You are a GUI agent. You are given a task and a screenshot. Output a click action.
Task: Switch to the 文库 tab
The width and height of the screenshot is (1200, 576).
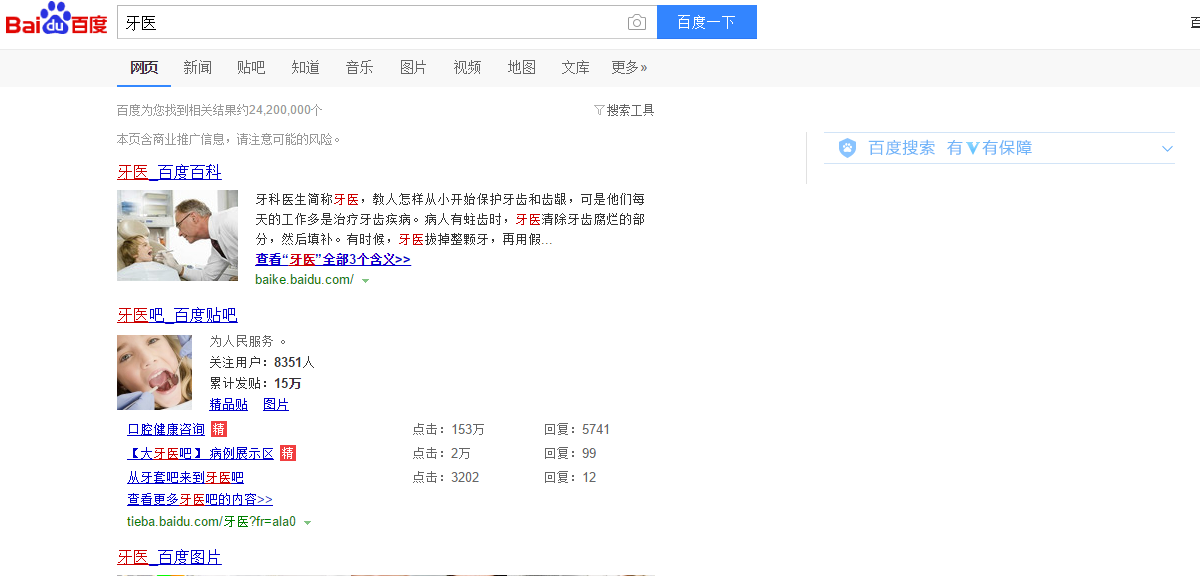pyautogui.click(x=575, y=67)
